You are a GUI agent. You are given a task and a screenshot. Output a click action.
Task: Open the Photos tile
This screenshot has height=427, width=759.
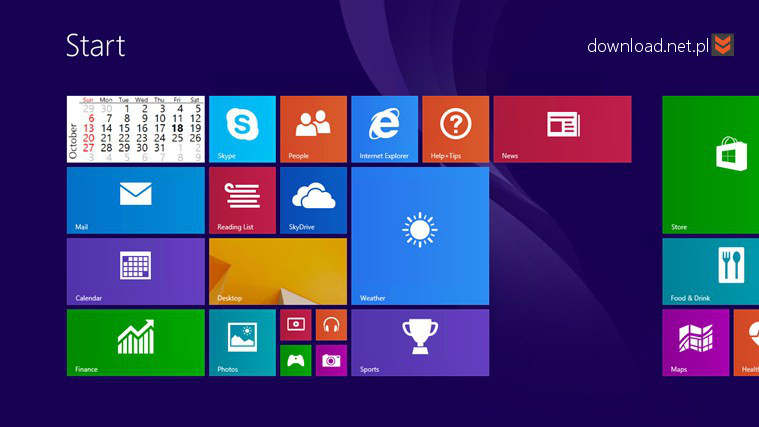[242, 343]
